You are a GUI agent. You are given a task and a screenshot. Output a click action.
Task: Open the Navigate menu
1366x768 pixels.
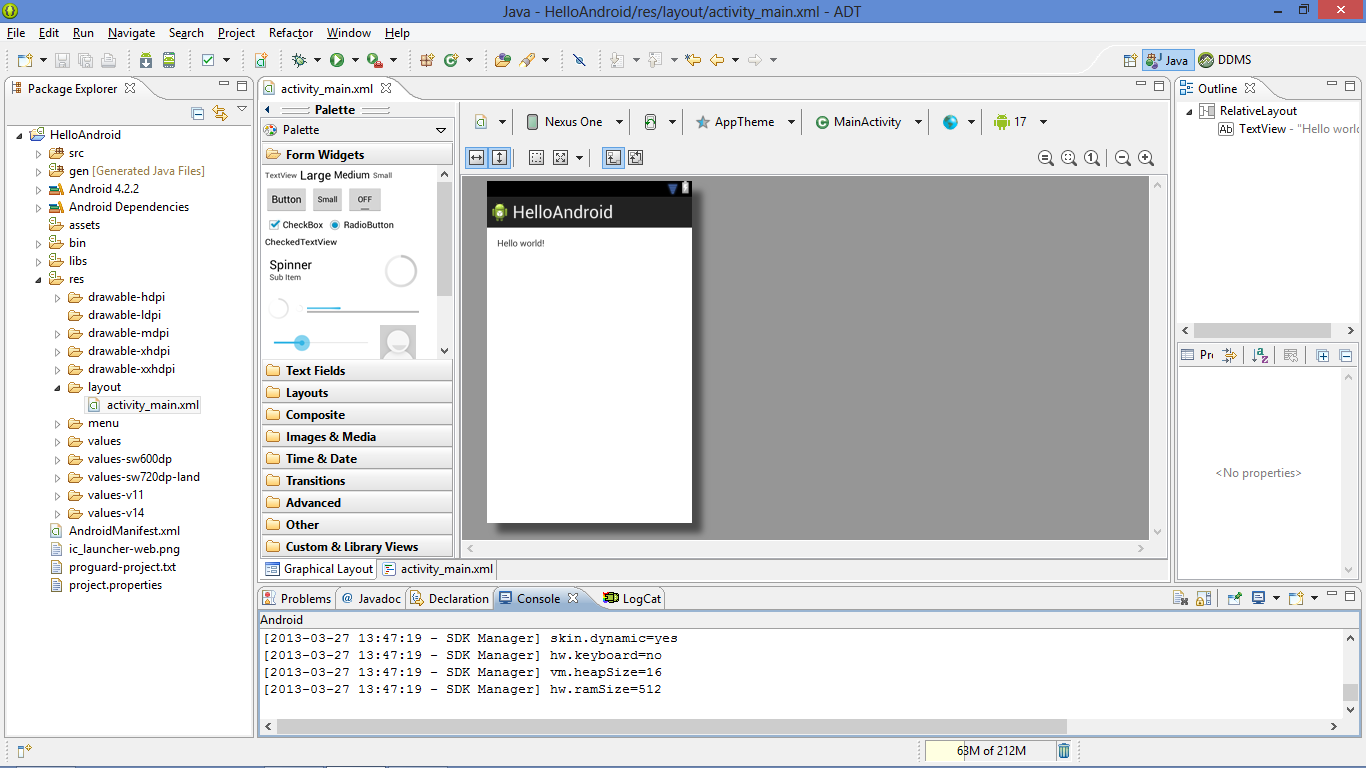point(131,33)
